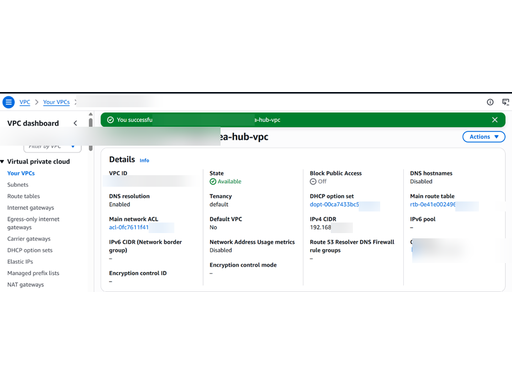This screenshot has height=384, width=512.
Task: Click the Info link beside Details
Action: 144,160
